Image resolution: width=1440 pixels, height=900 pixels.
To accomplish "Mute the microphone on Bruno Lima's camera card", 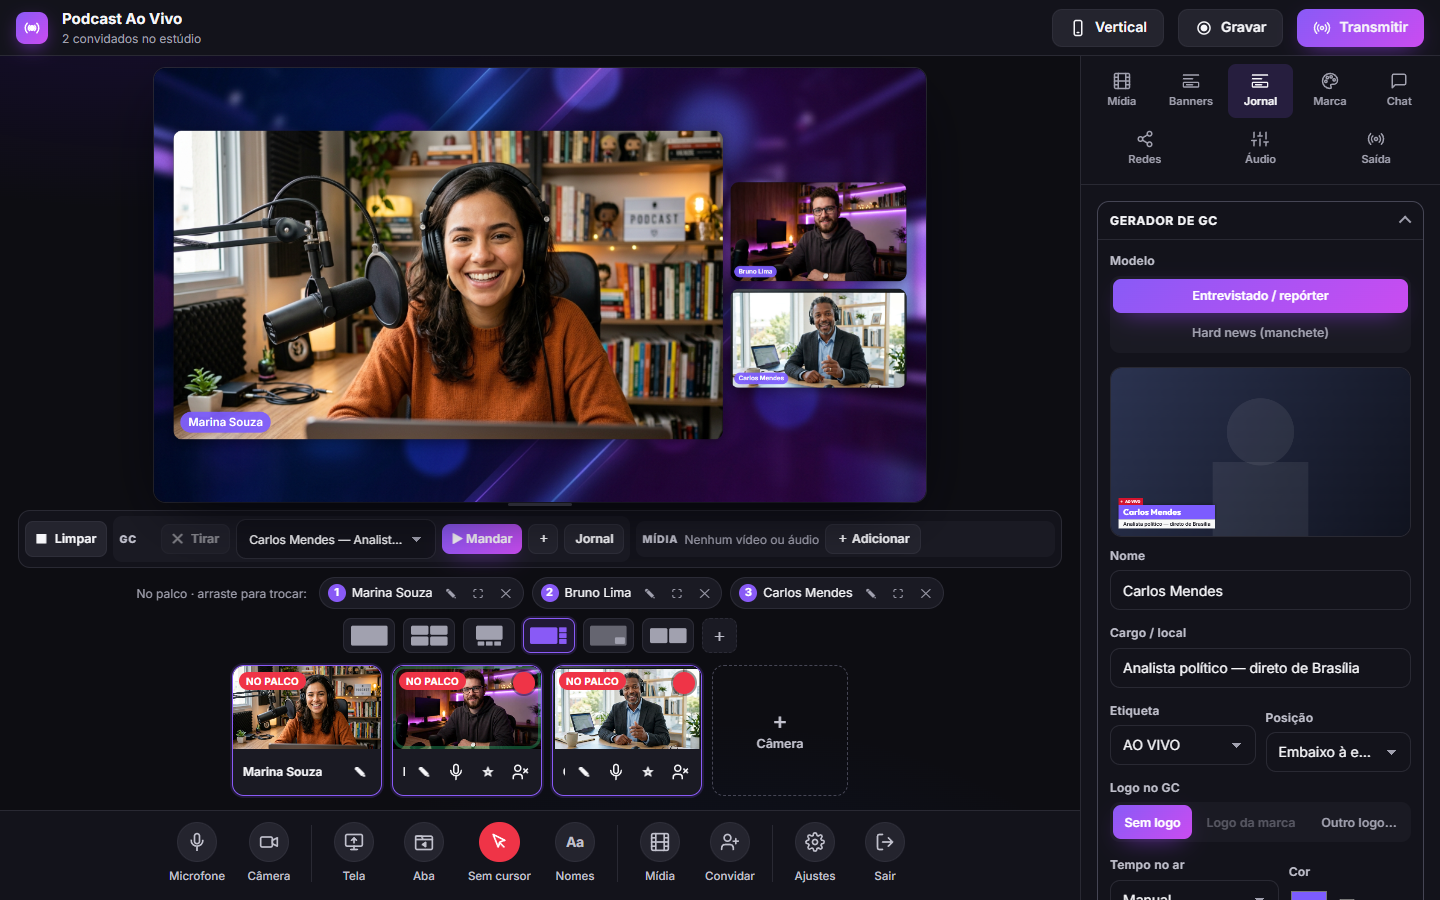I will click(456, 772).
